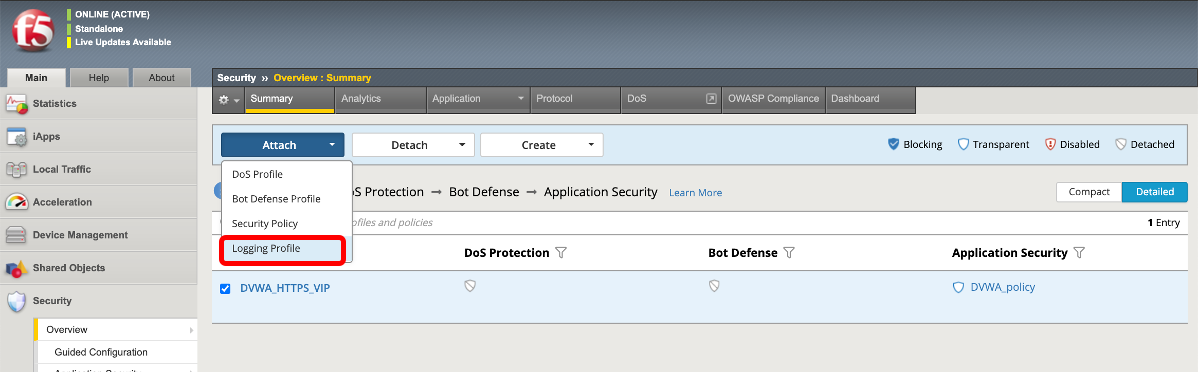Click the Transparent legend shield icon
1198x372 pixels.
(963, 144)
